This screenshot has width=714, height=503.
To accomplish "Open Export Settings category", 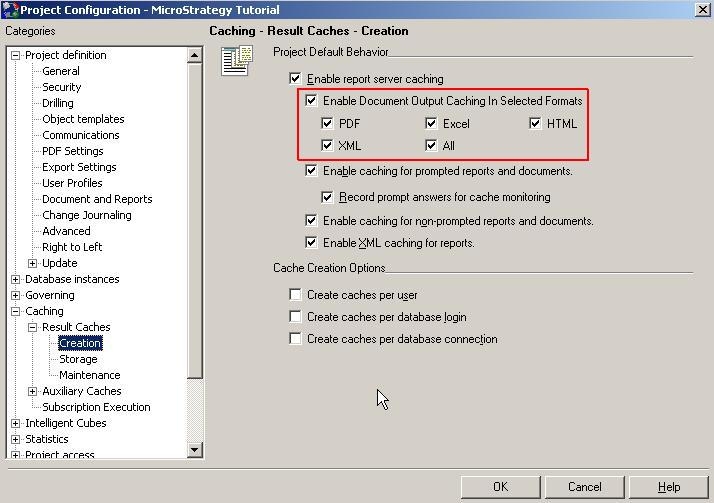I will pos(79,167).
